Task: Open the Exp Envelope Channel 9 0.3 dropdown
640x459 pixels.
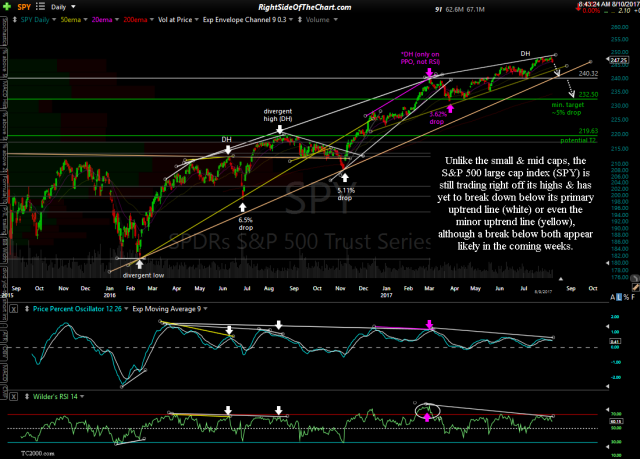Action: click(291, 20)
